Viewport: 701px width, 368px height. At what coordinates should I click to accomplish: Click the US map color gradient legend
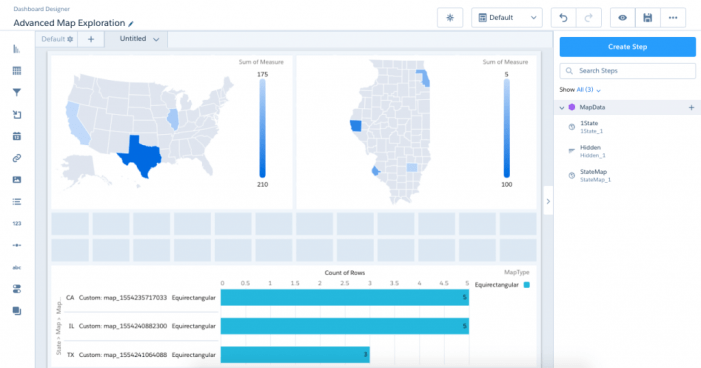coord(262,129)
